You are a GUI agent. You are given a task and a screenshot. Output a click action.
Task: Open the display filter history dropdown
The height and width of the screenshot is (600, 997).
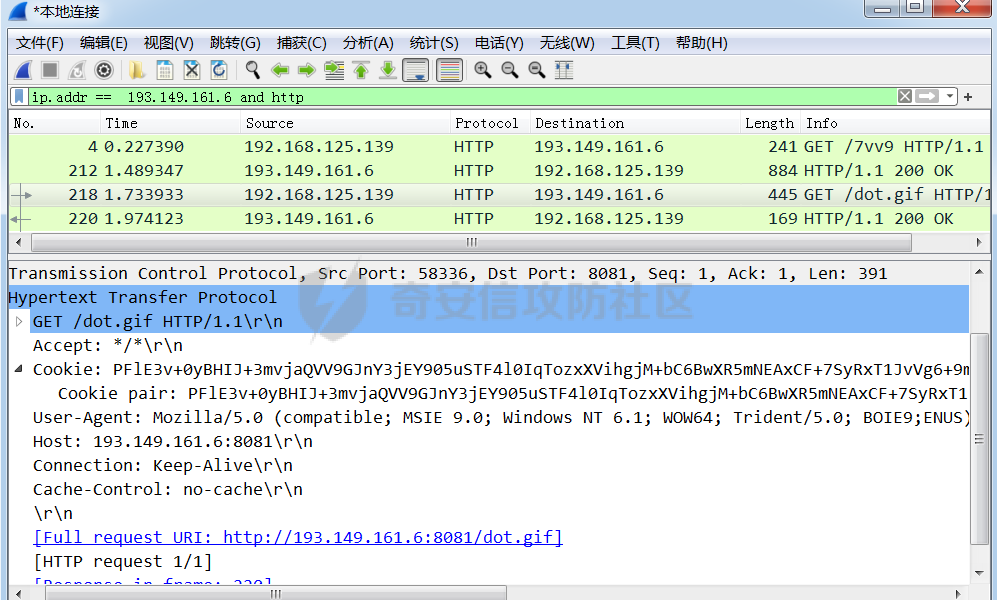click(950, 97)
